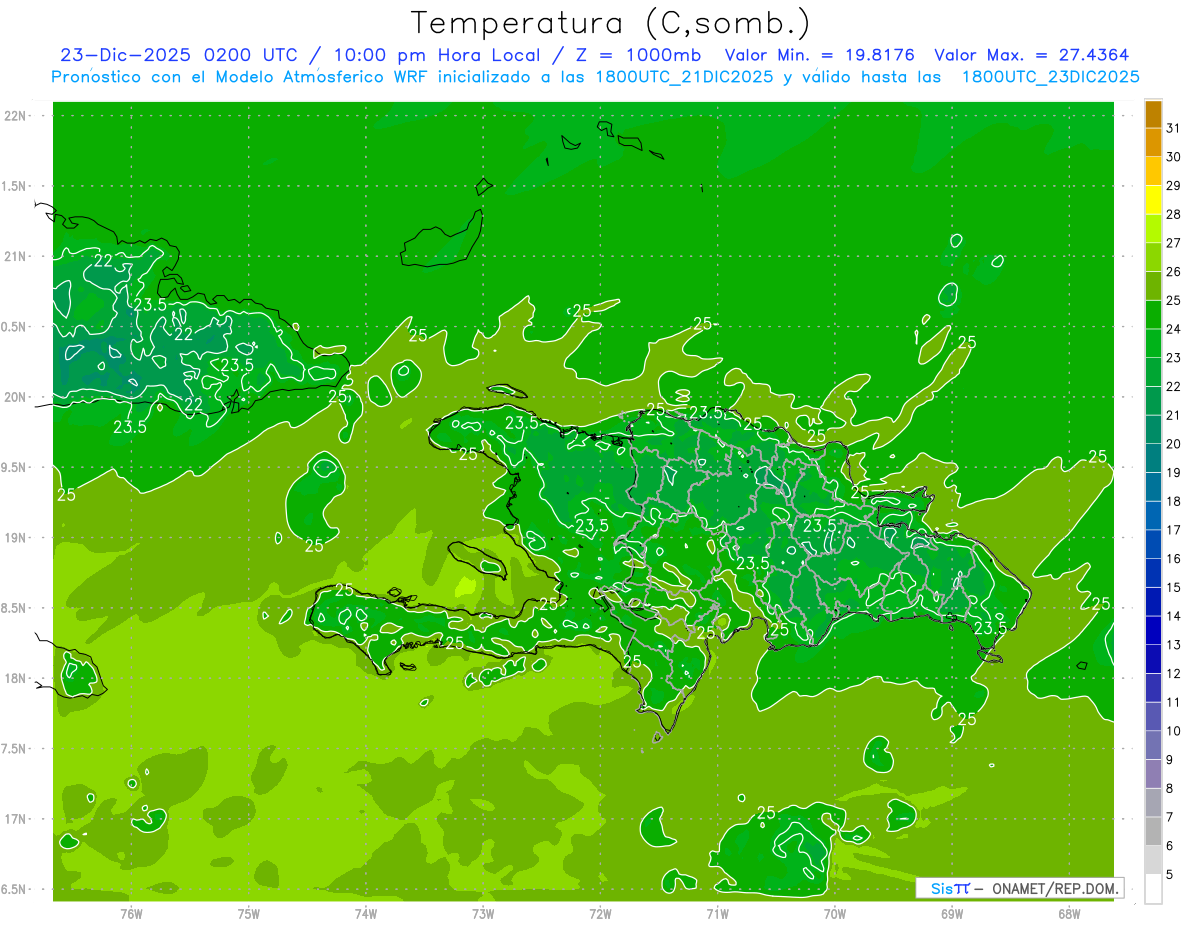Click the "75W" longitude axis label

248,914
